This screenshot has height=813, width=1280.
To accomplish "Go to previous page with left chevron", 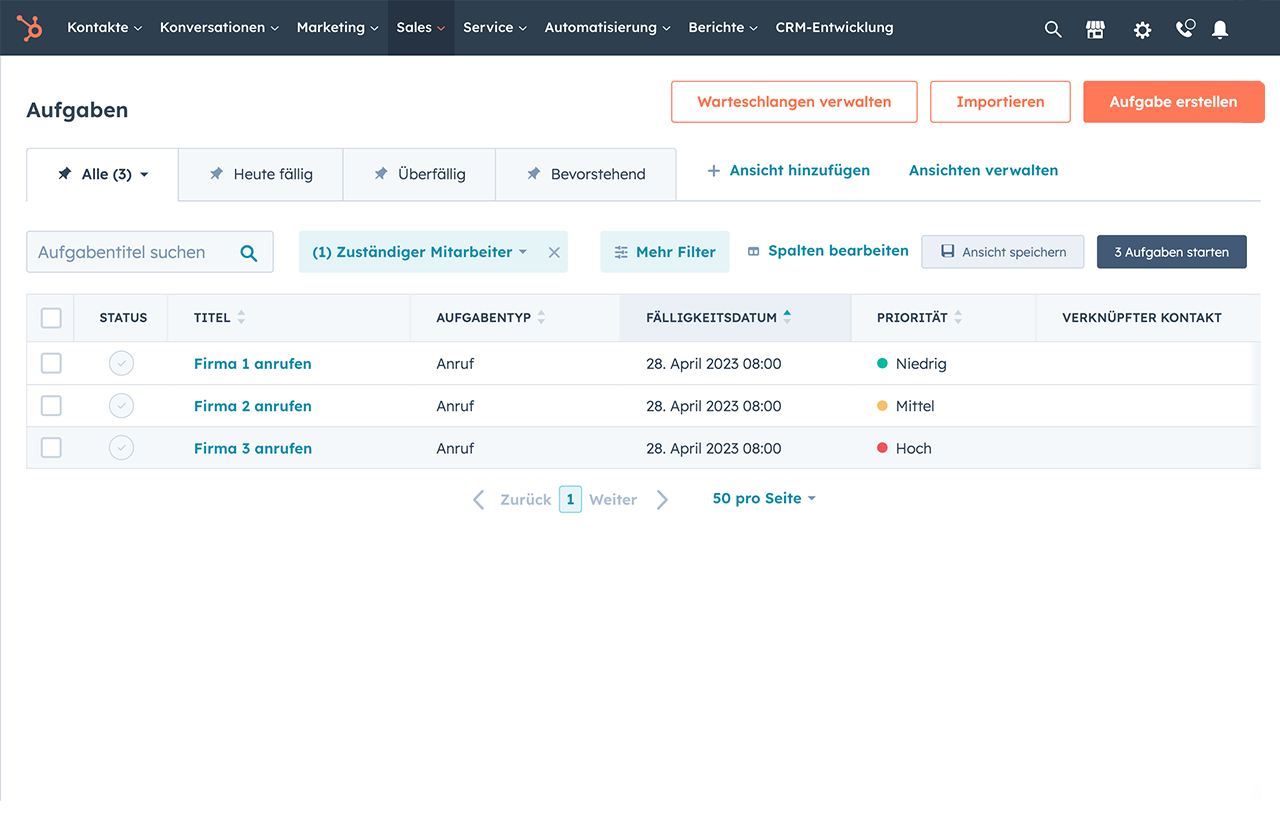I will pyautogui.click(x=479, y=499).
